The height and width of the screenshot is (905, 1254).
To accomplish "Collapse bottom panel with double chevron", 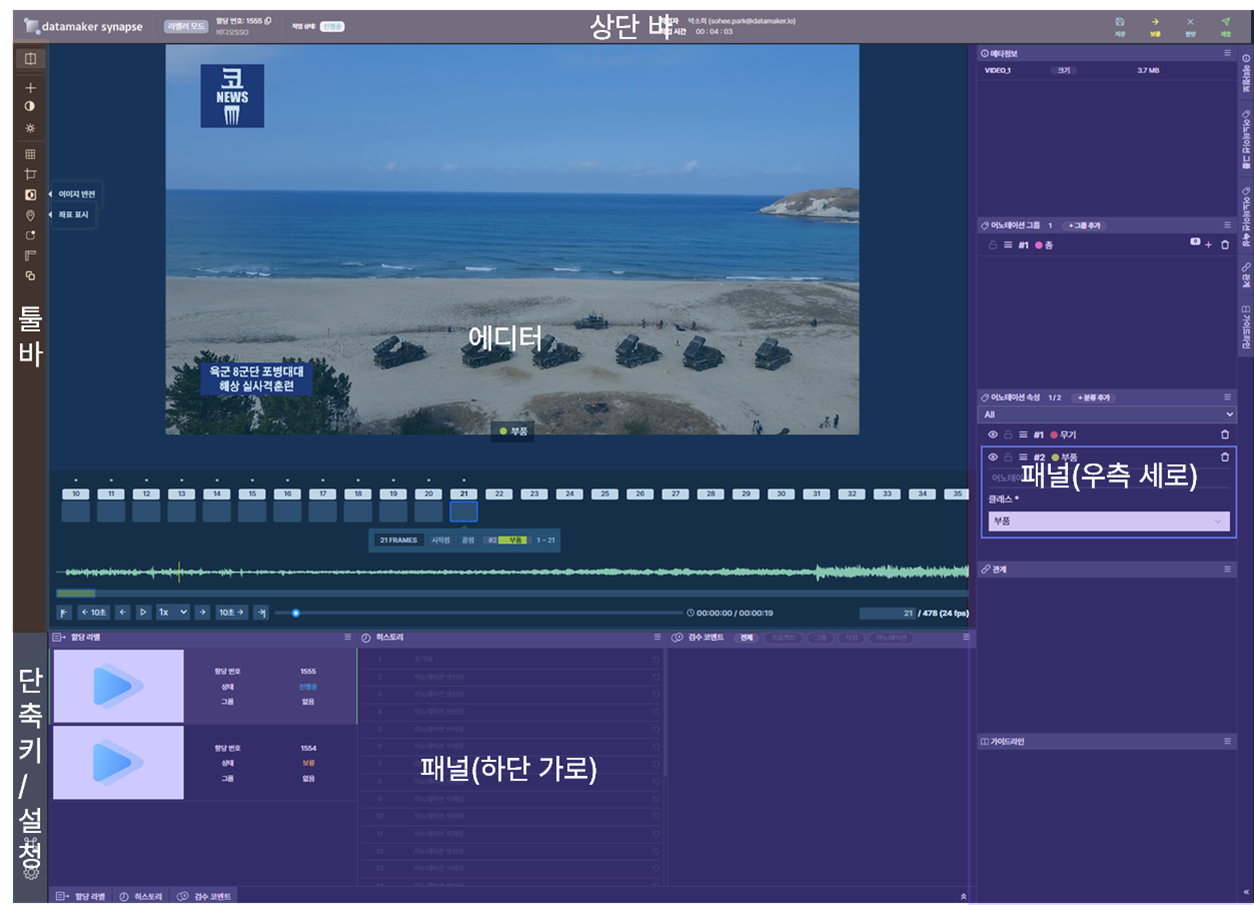I will 964,896.
